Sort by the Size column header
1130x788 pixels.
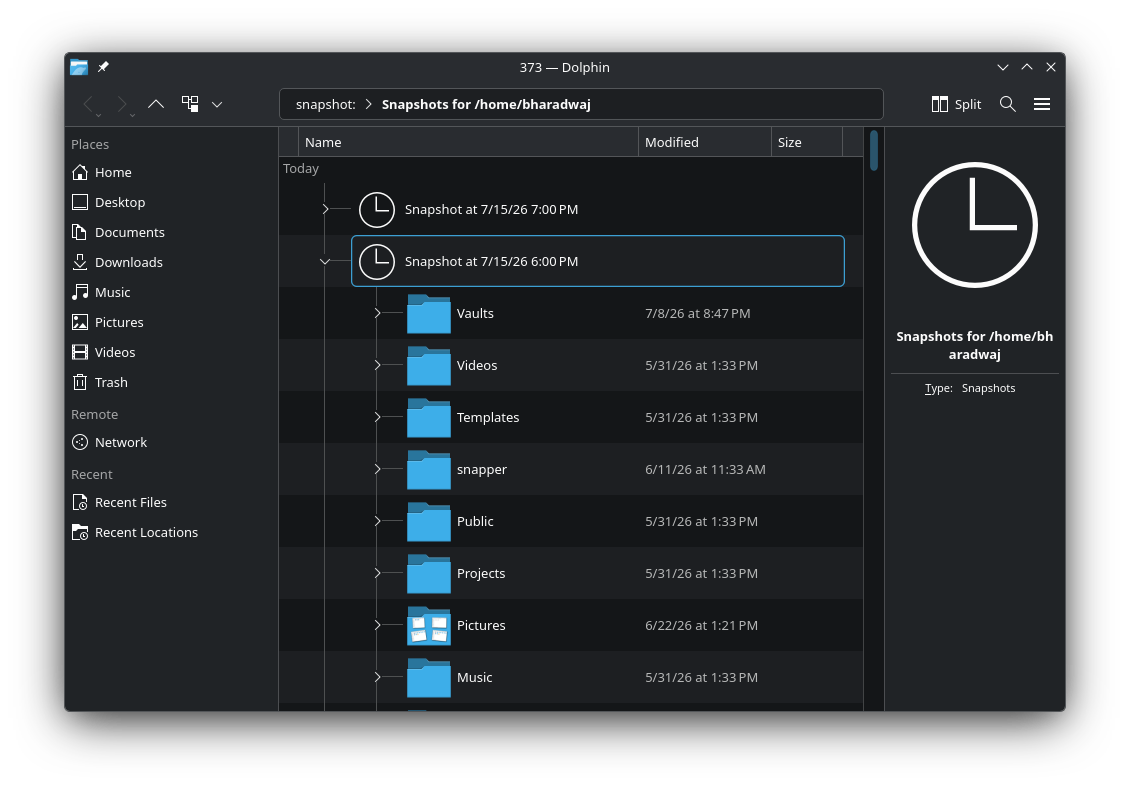click(x=806, y=142)
